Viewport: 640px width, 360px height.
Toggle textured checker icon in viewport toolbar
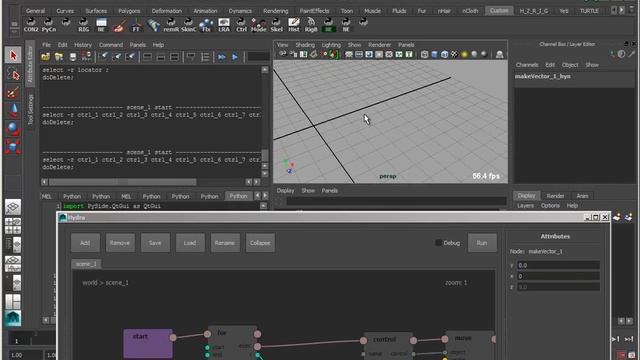point(454,54)
